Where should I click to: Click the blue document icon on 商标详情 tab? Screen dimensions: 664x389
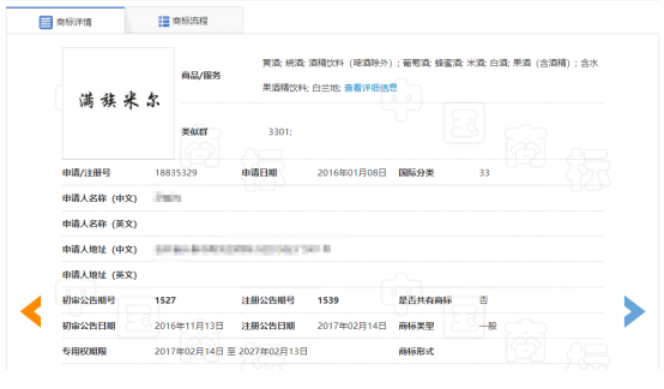45,22
